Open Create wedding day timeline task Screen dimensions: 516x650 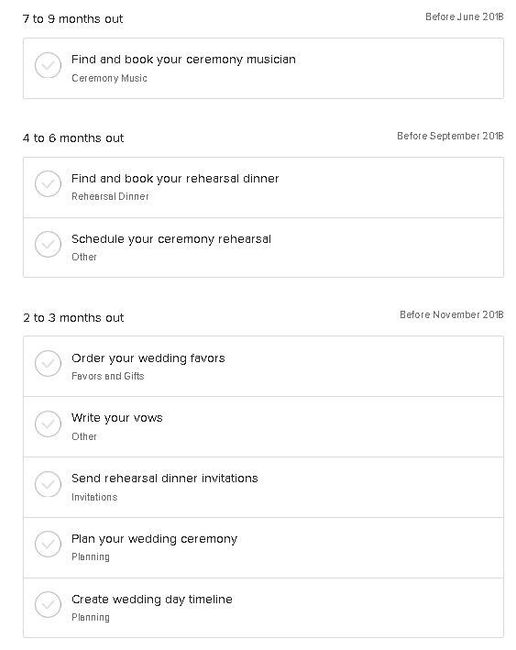click(x=152, y=599)
